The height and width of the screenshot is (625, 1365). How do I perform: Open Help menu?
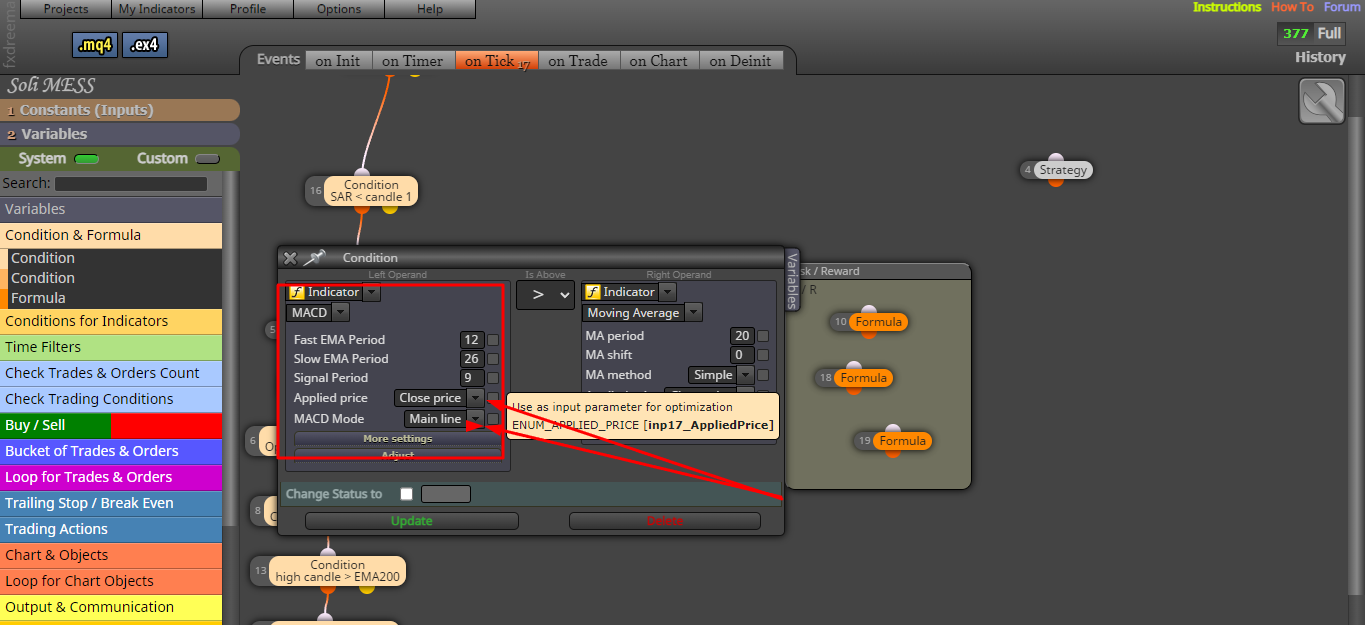430,9
